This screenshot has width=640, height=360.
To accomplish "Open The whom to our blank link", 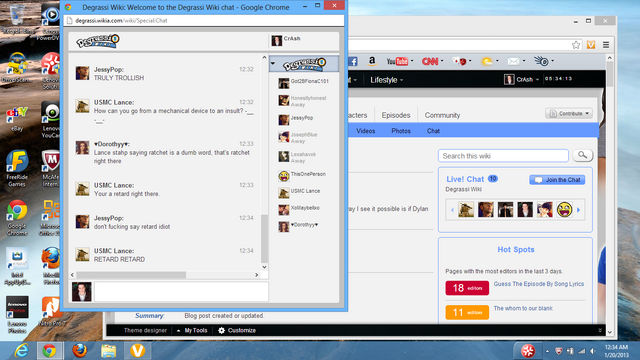I will (523, 308).
